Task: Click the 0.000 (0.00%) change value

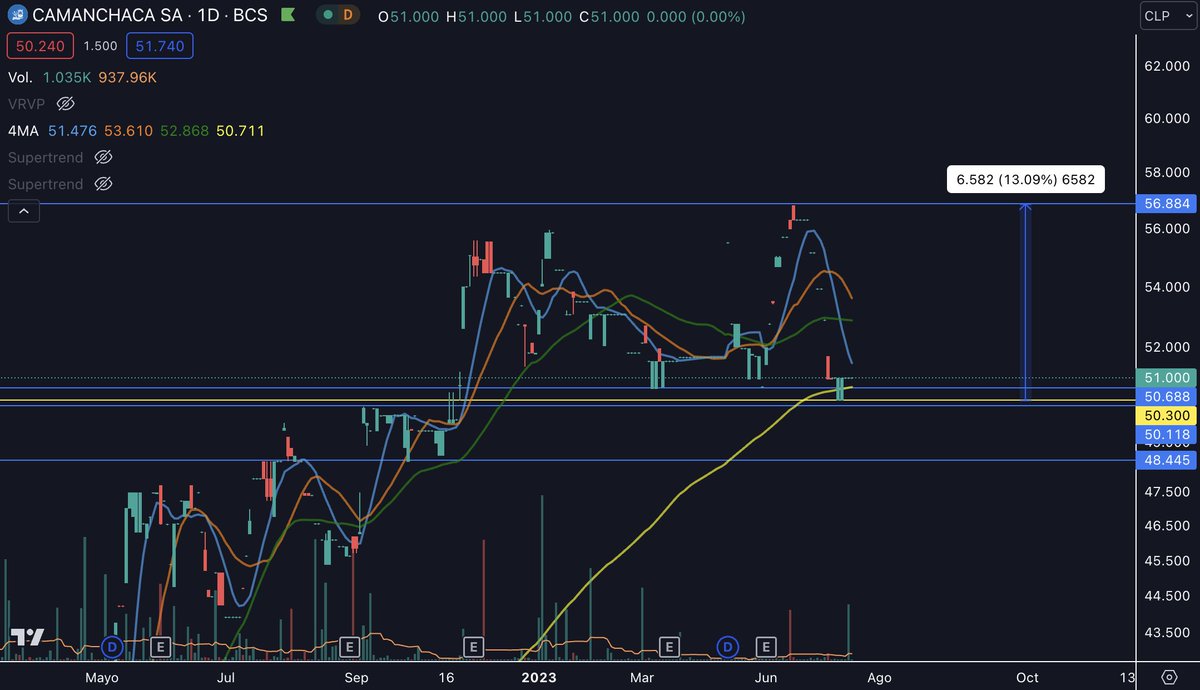Action: point(697,16)
